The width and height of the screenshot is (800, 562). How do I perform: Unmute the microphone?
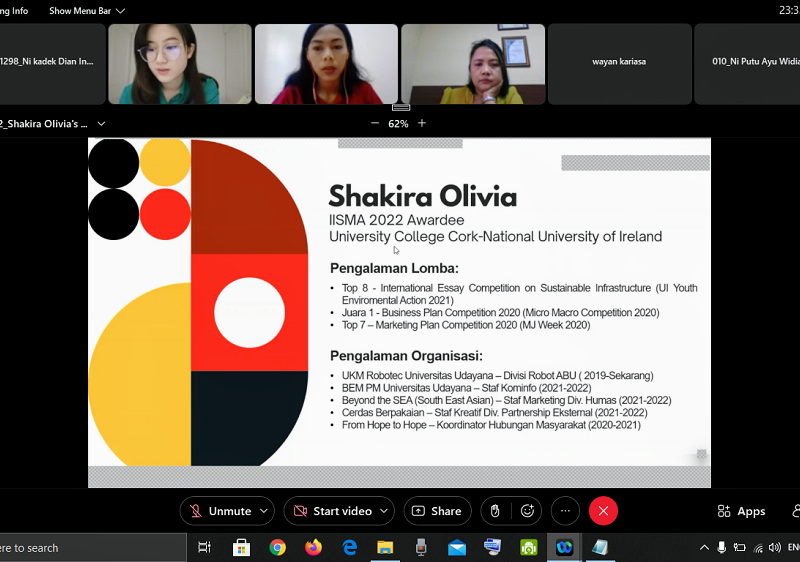(220, 511)
